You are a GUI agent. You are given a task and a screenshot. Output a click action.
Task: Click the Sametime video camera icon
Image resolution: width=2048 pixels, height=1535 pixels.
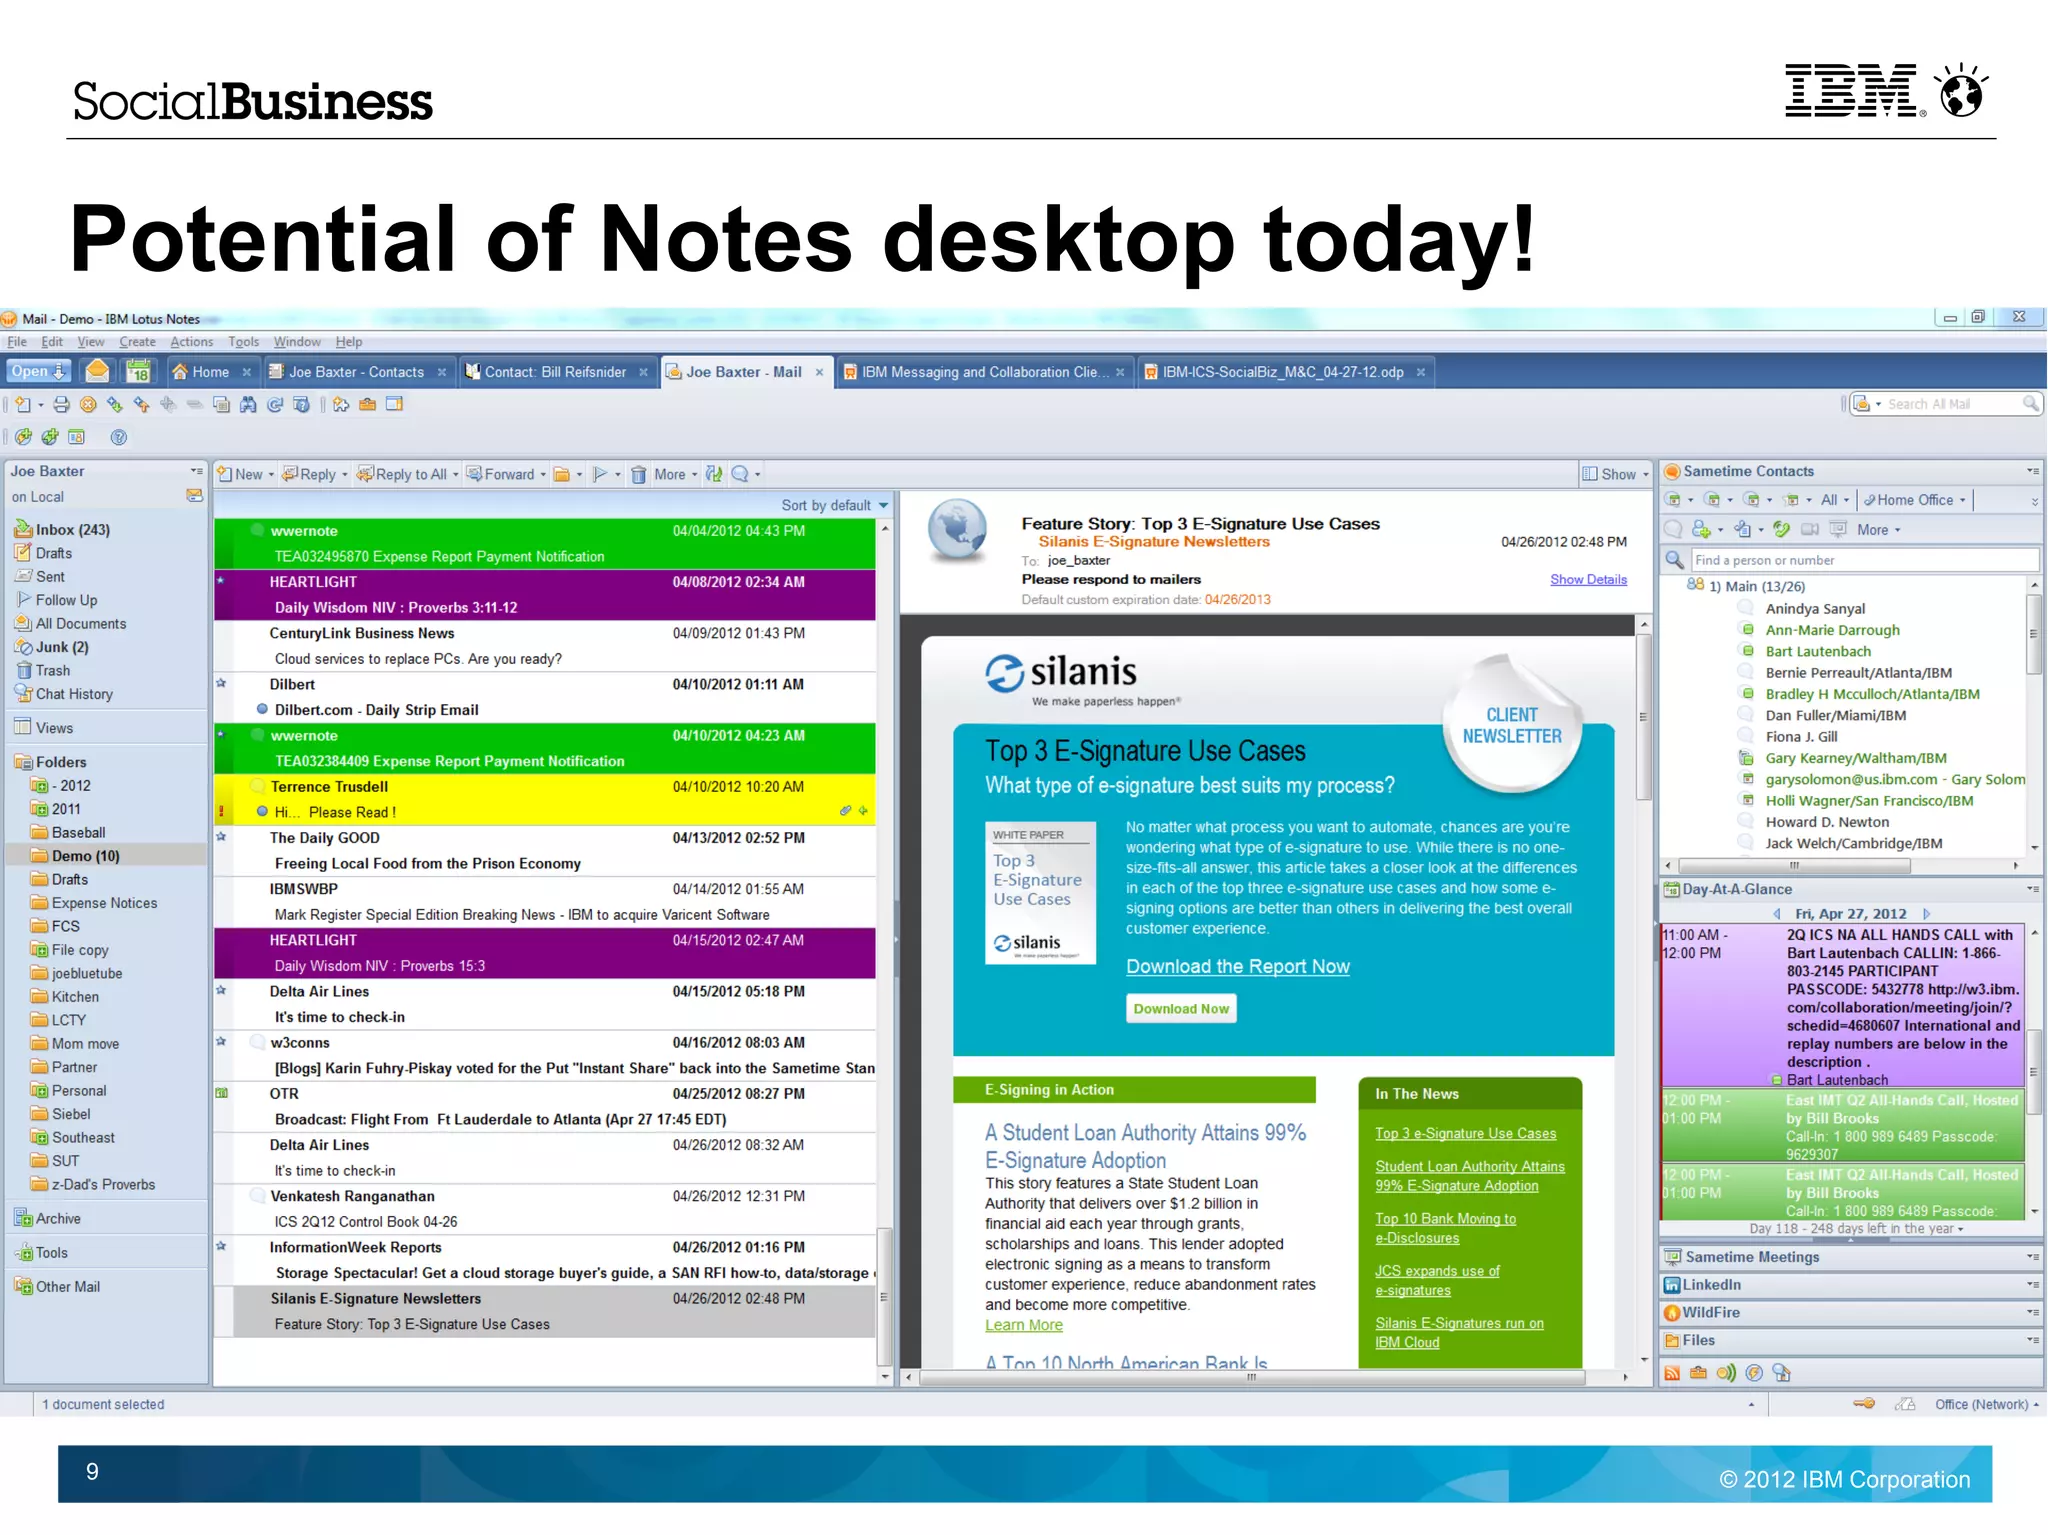(1810, 529)
